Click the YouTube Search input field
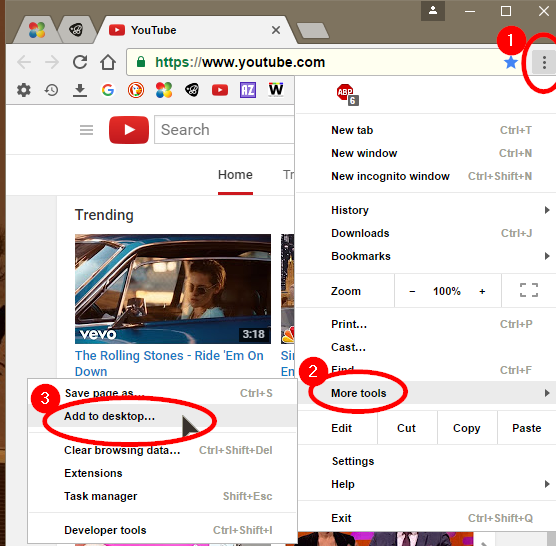The image size is (556, 546). (x=224, y=130)
